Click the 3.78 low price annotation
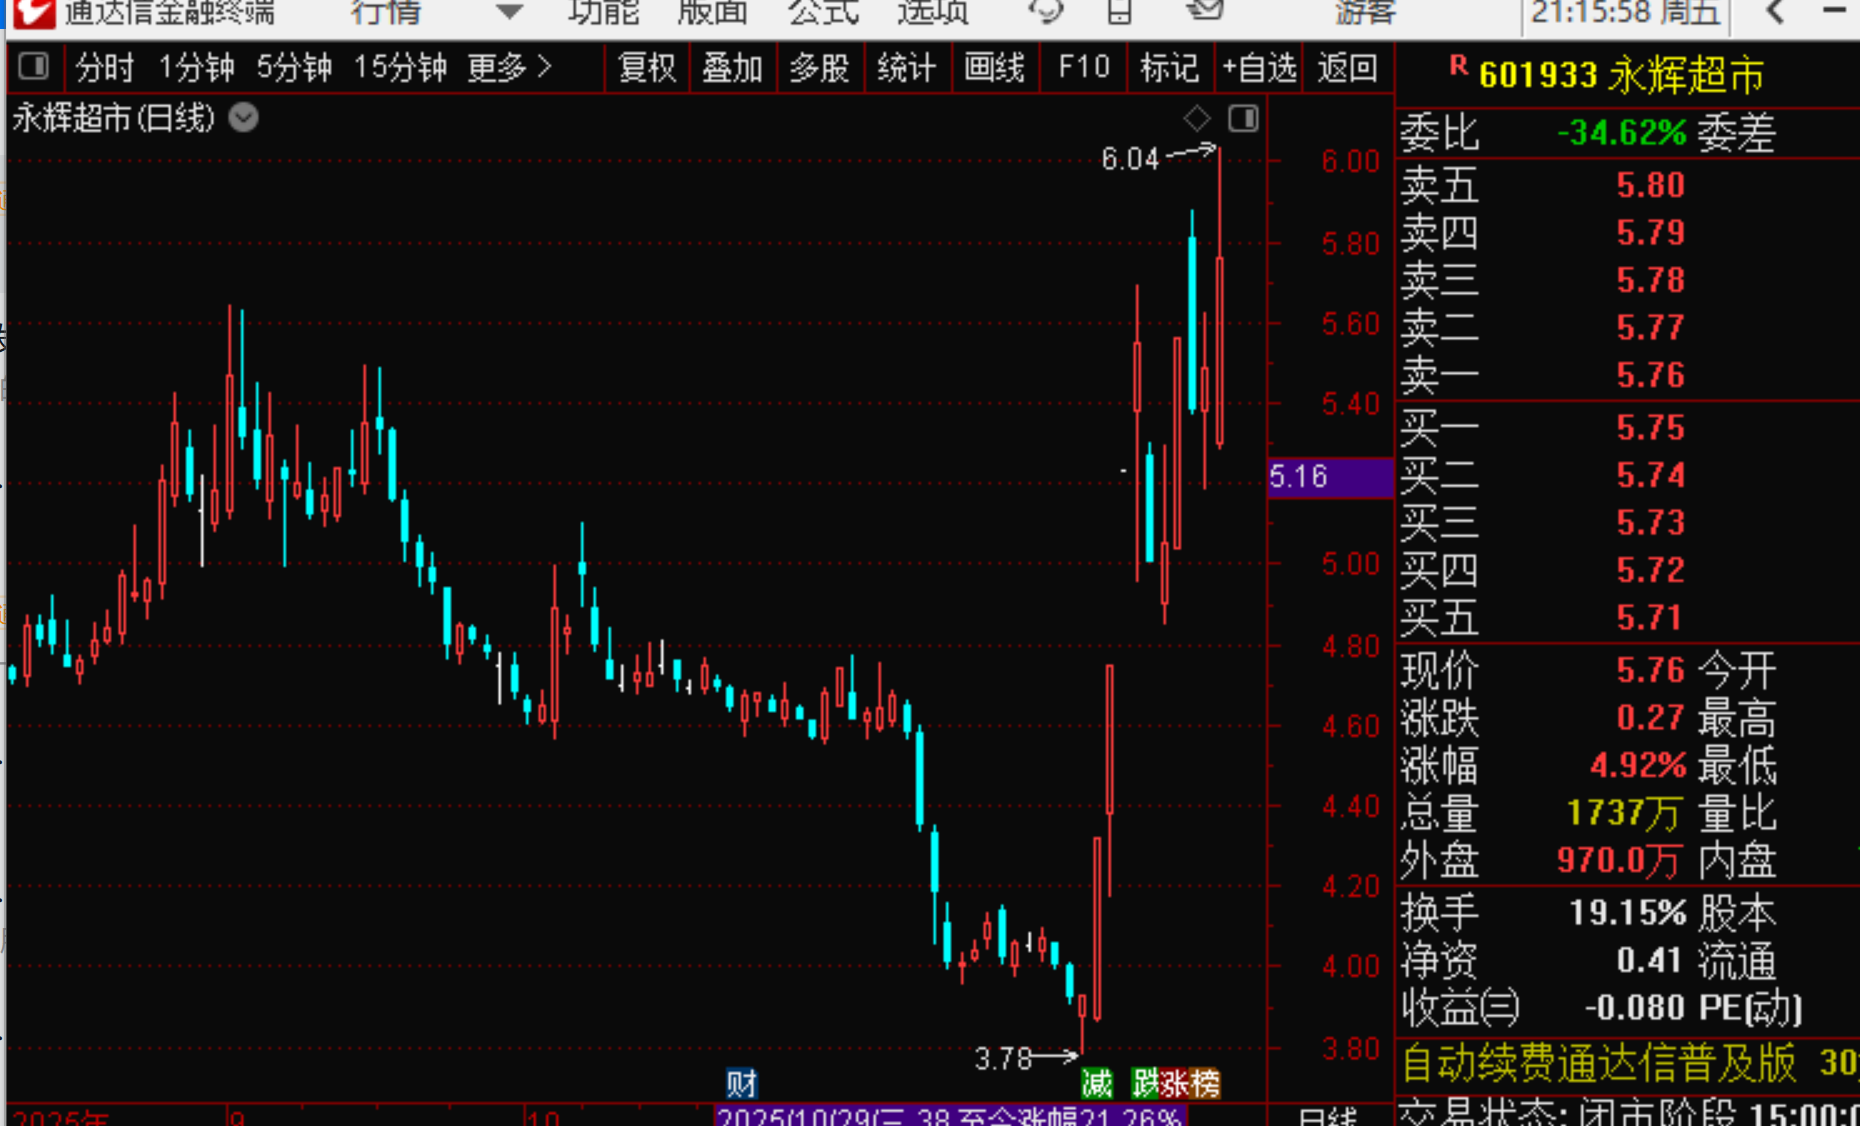This screenshot has width=1860, height=1126. point(1003,1058)
